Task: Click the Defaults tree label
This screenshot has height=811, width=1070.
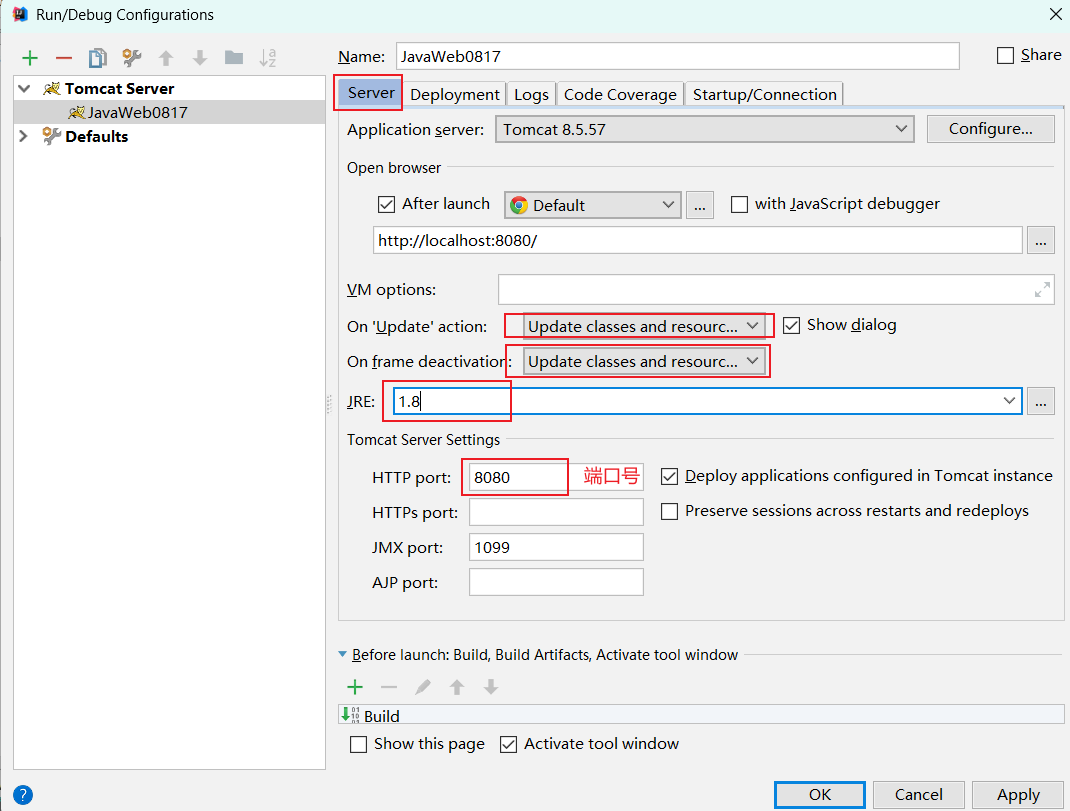Action: pos(96,137)
